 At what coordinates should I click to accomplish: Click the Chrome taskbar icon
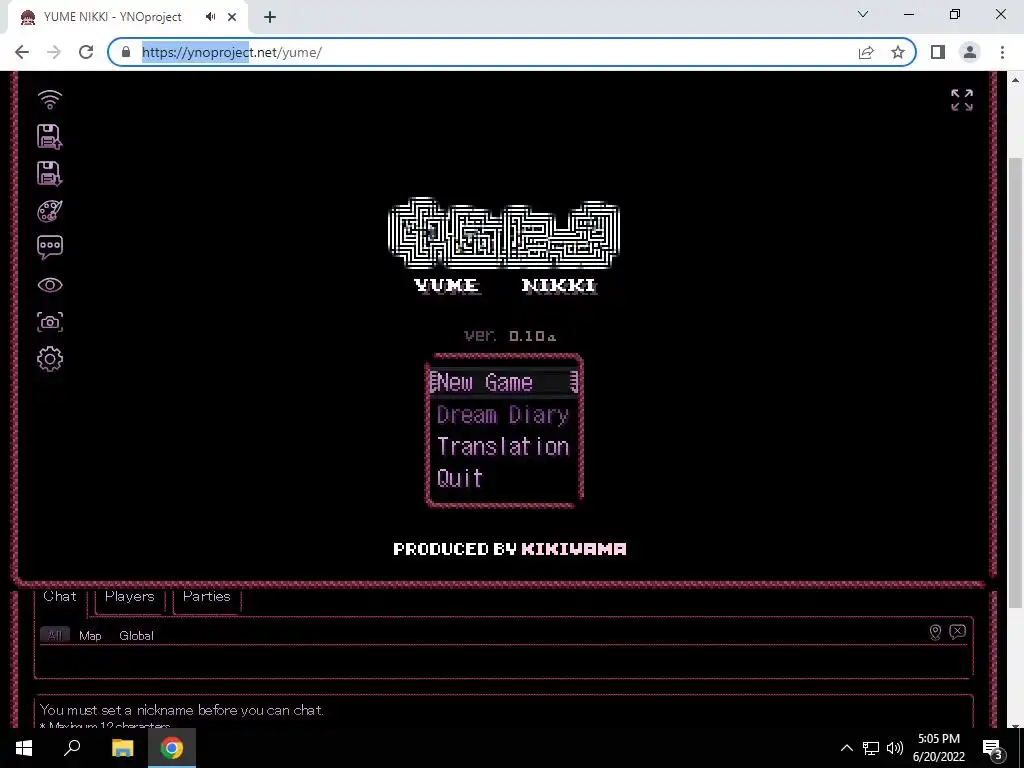(x=172, y=748)
